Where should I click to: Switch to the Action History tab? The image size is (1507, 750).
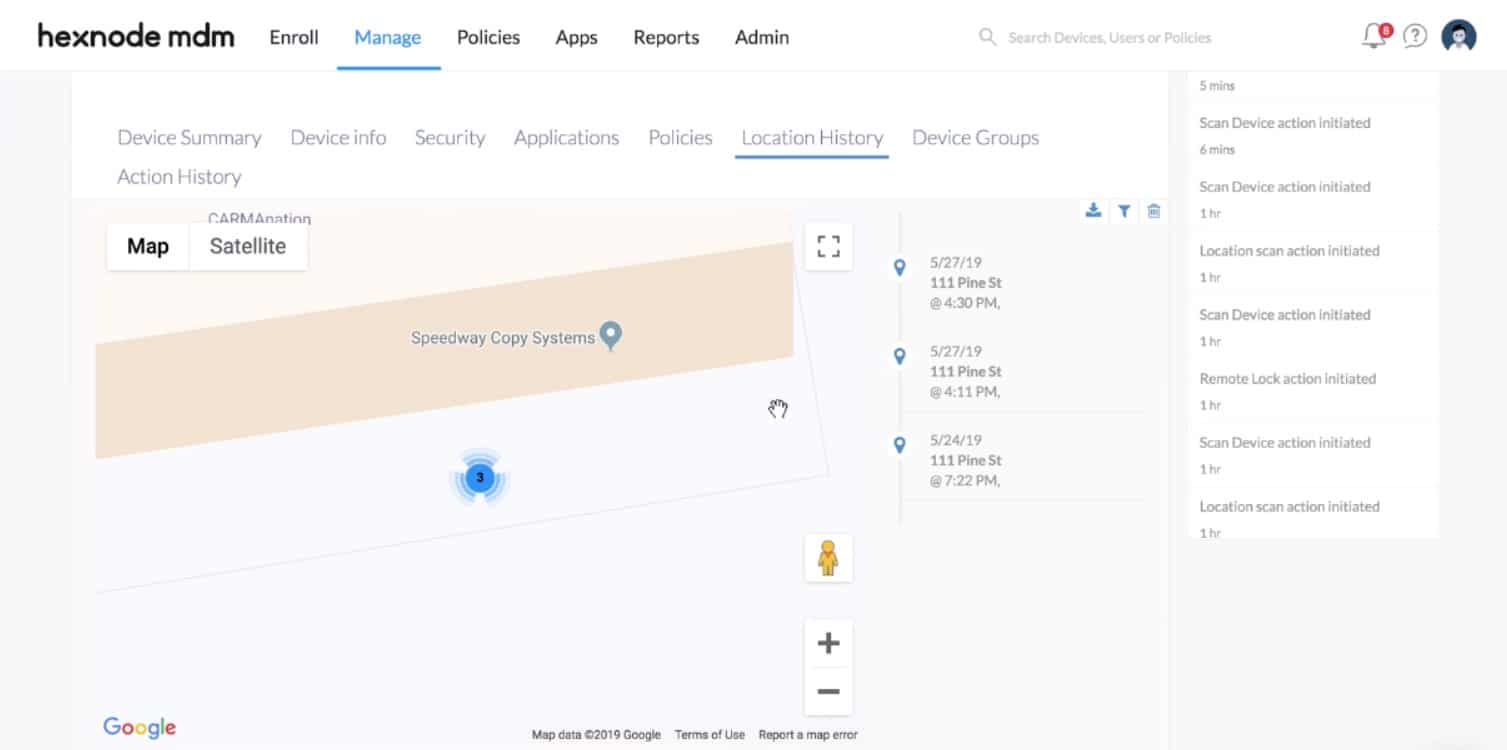[179, 177]
